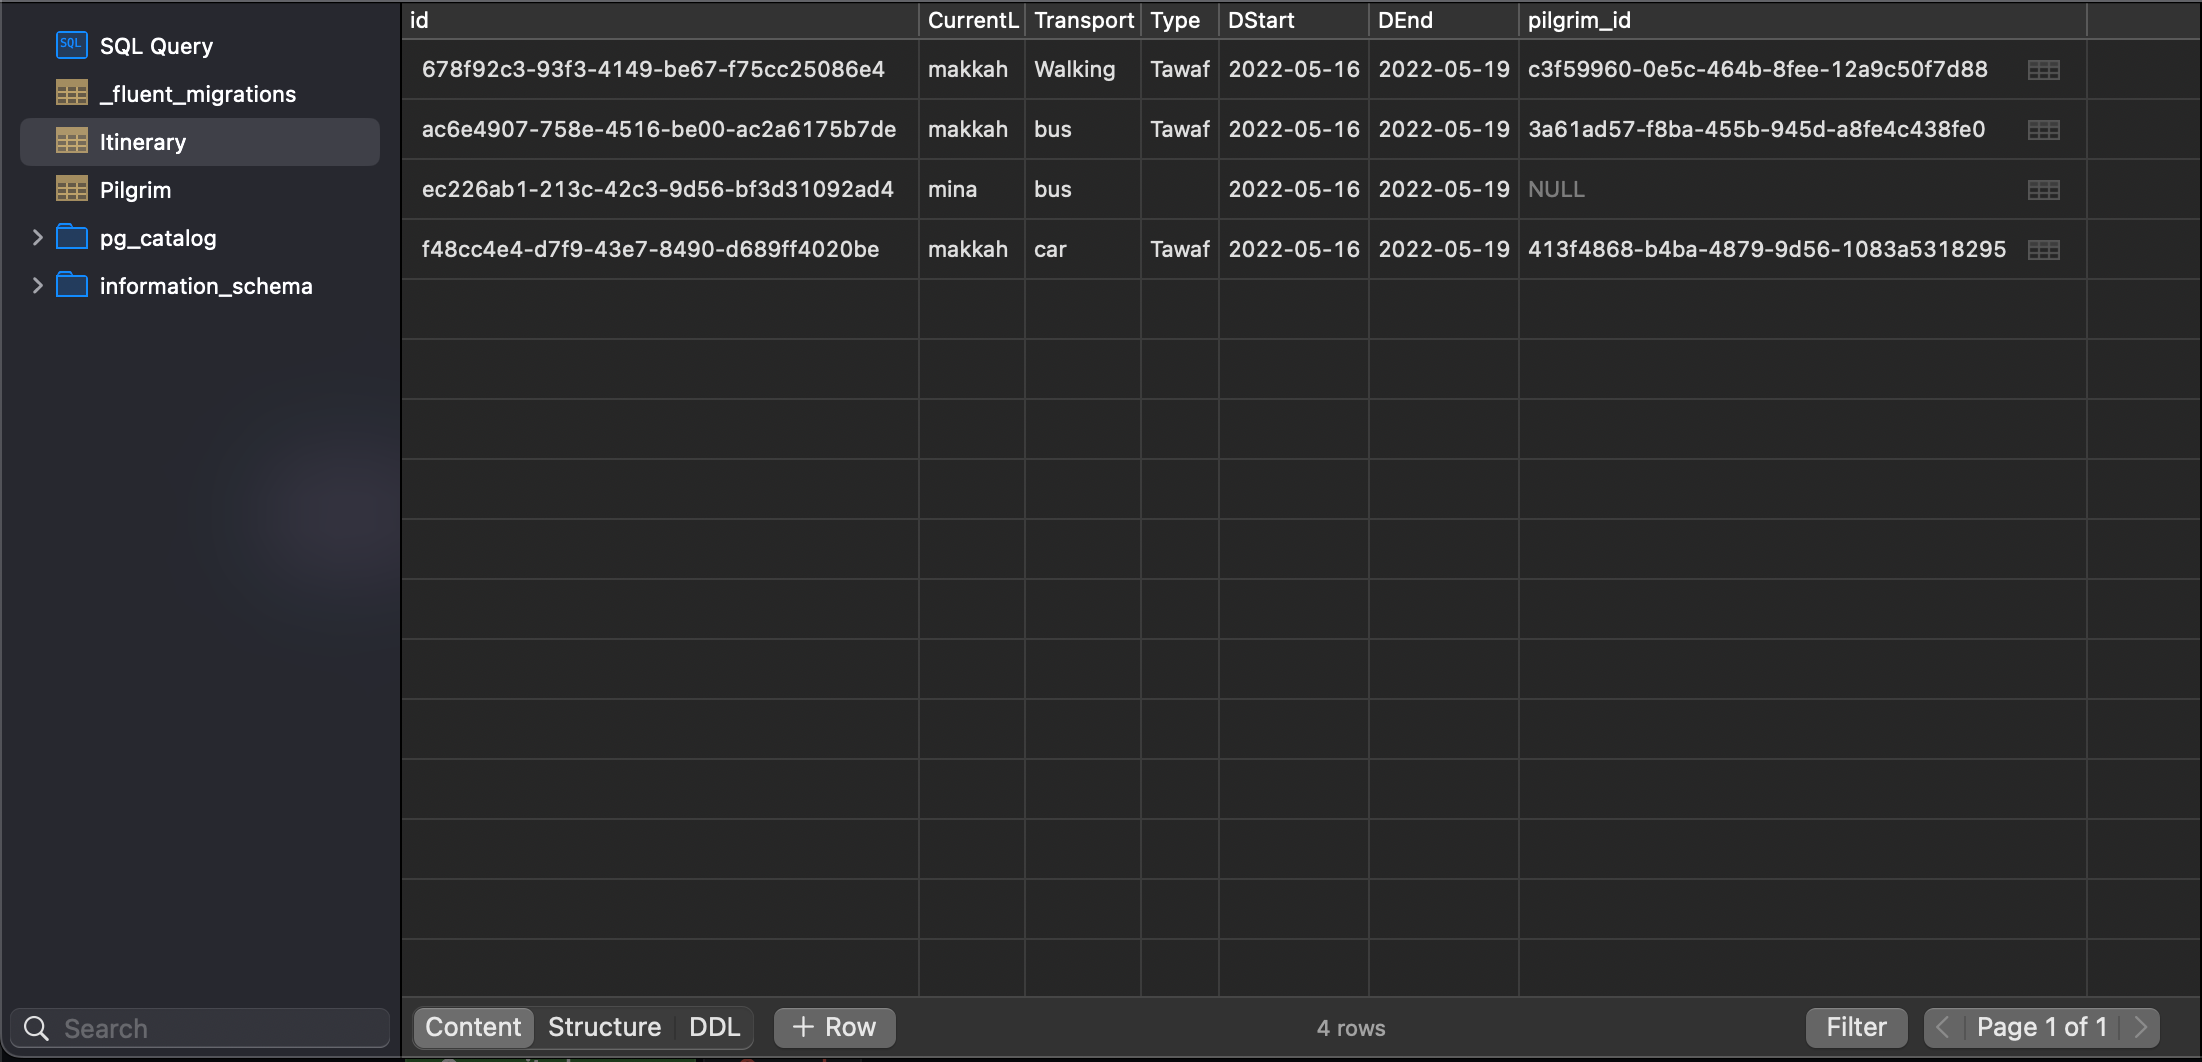
Task: Expand the pg_catalog tree node
Action: tap(37, 237)
